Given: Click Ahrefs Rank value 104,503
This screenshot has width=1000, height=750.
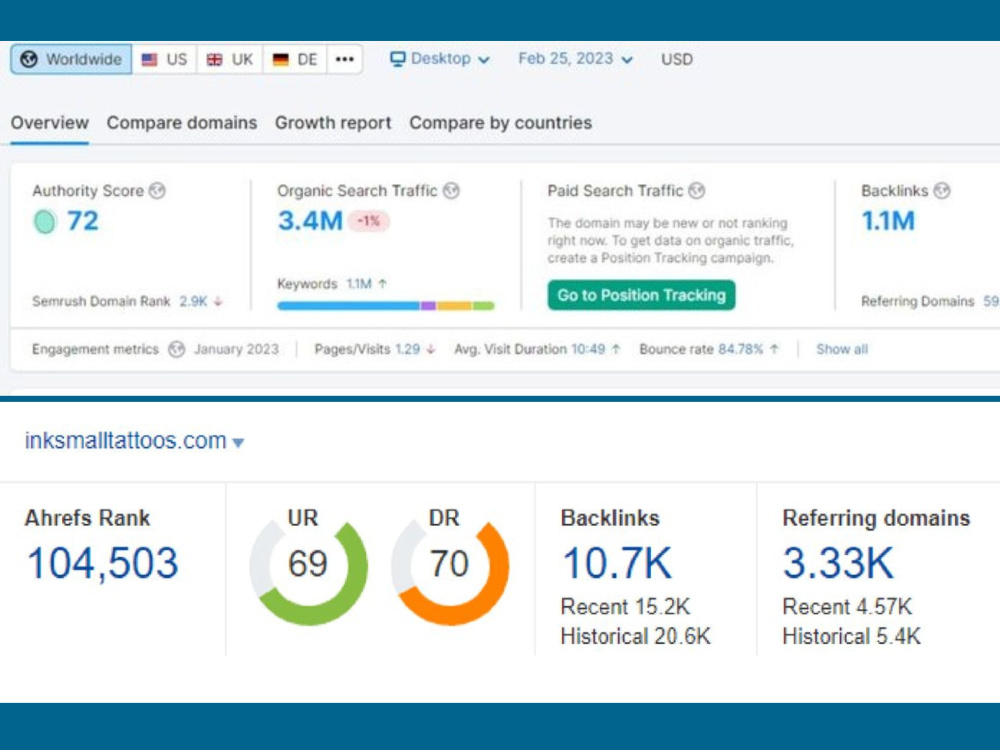Looking at the screenshot, I should click(x=102, y=564).
